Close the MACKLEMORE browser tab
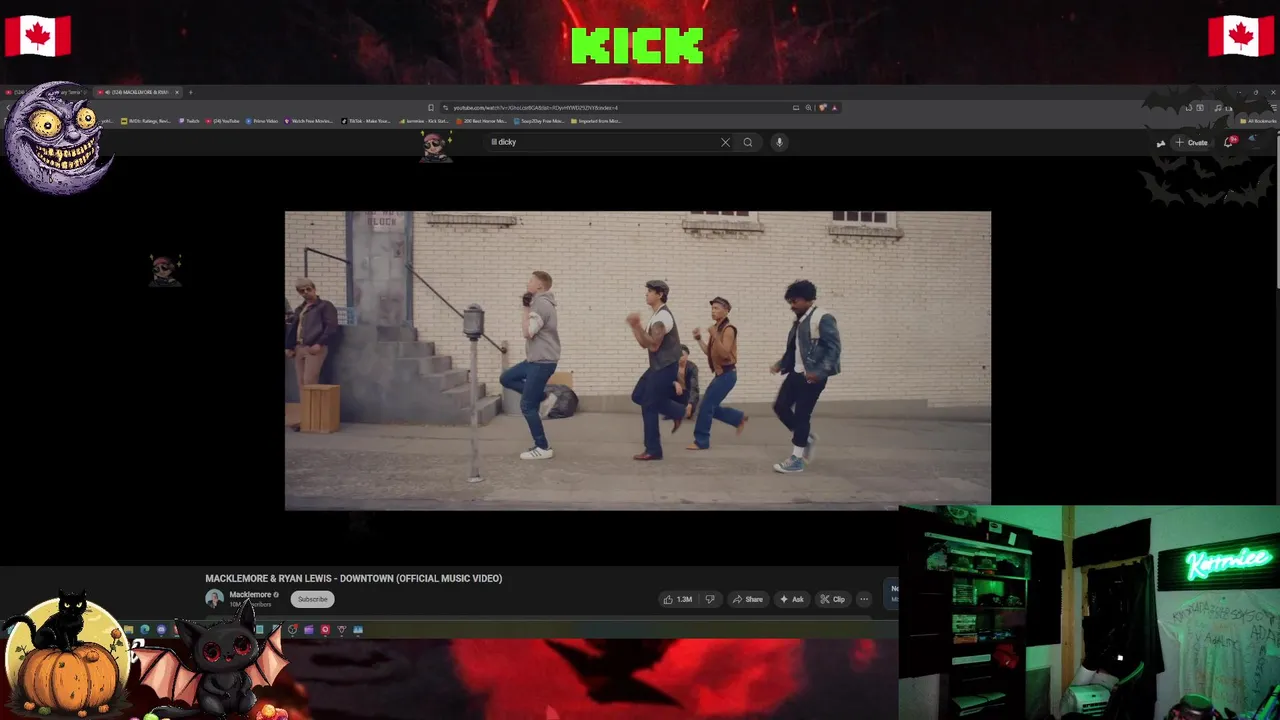The width and height of the screenshot is (1280, 720). [177, 92]
